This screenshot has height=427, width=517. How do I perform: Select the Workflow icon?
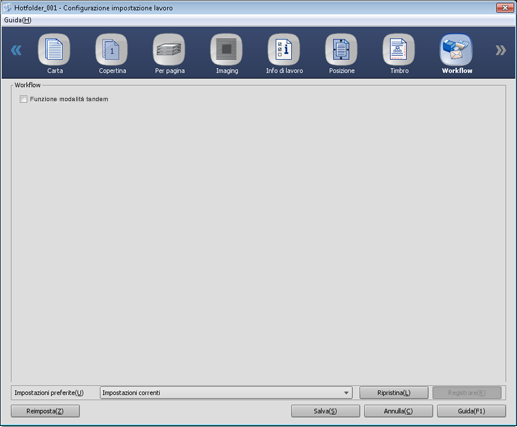(456, 49)
